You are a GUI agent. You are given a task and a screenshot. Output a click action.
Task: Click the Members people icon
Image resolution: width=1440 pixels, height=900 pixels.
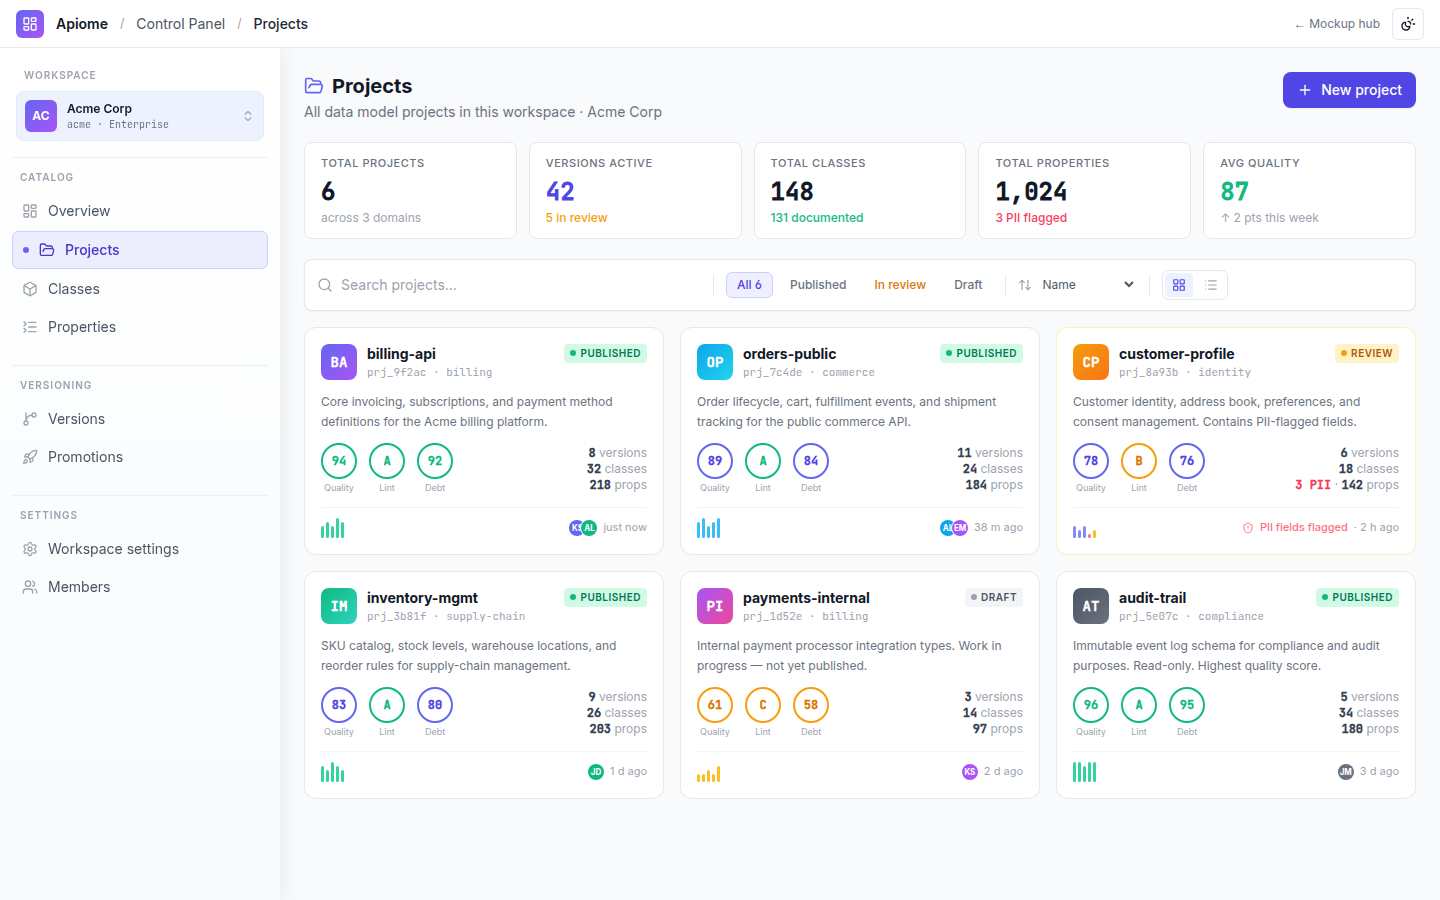30,587
